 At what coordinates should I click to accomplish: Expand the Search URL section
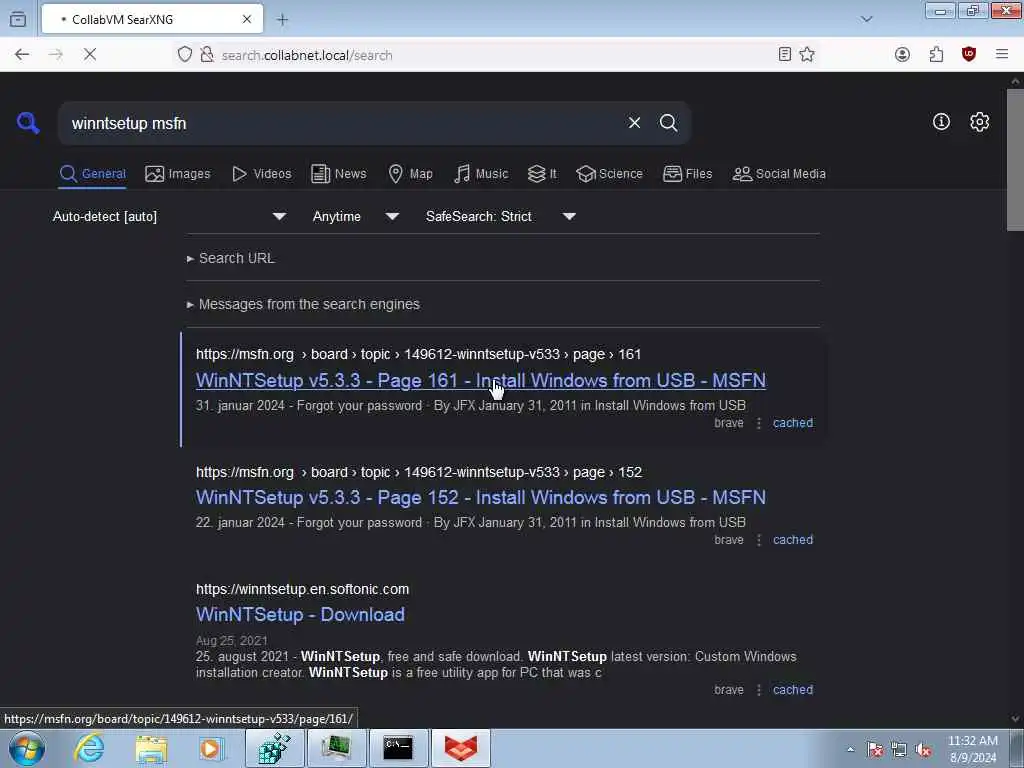click(x=231, y=258)
